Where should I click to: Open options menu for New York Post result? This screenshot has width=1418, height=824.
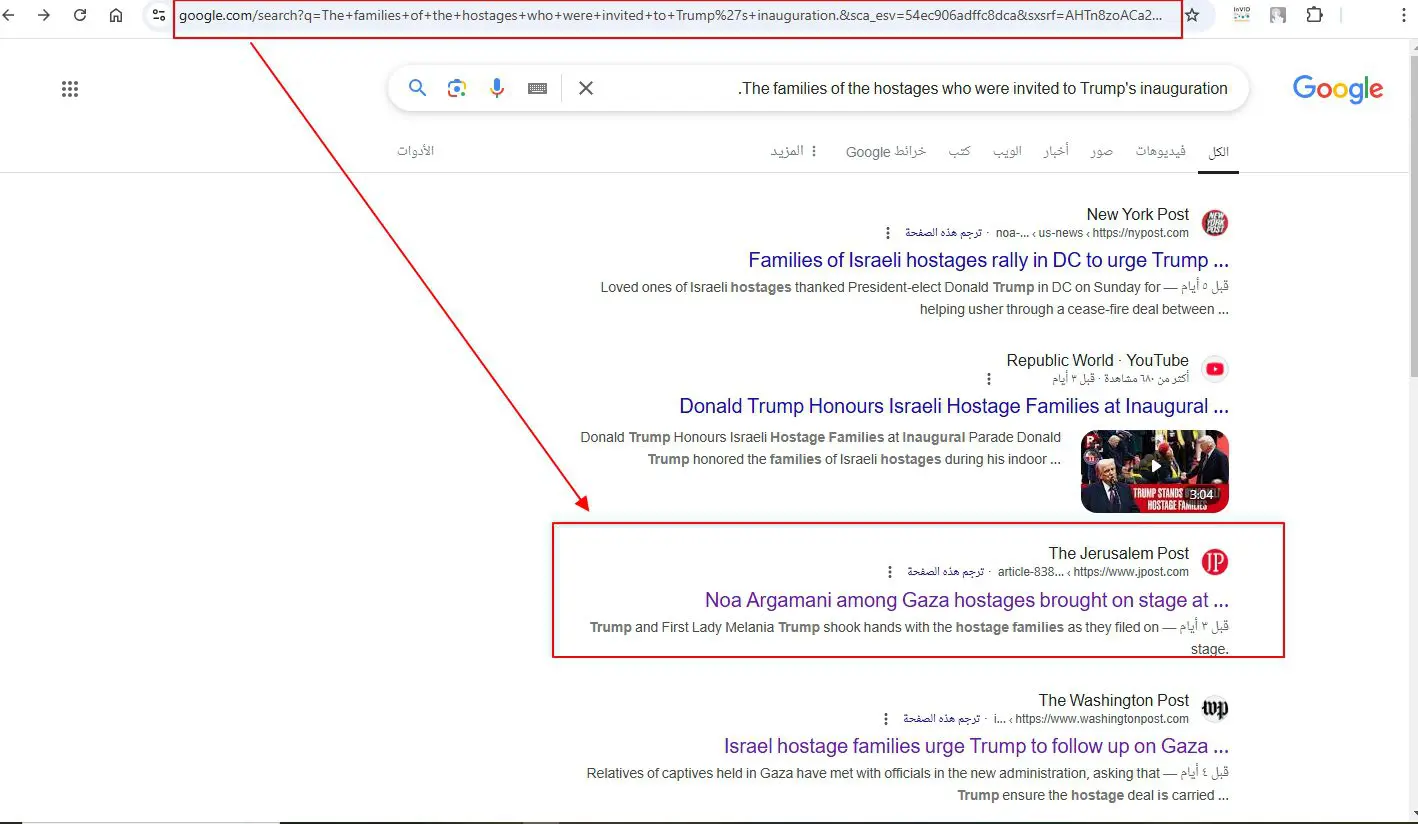[888, 233]
